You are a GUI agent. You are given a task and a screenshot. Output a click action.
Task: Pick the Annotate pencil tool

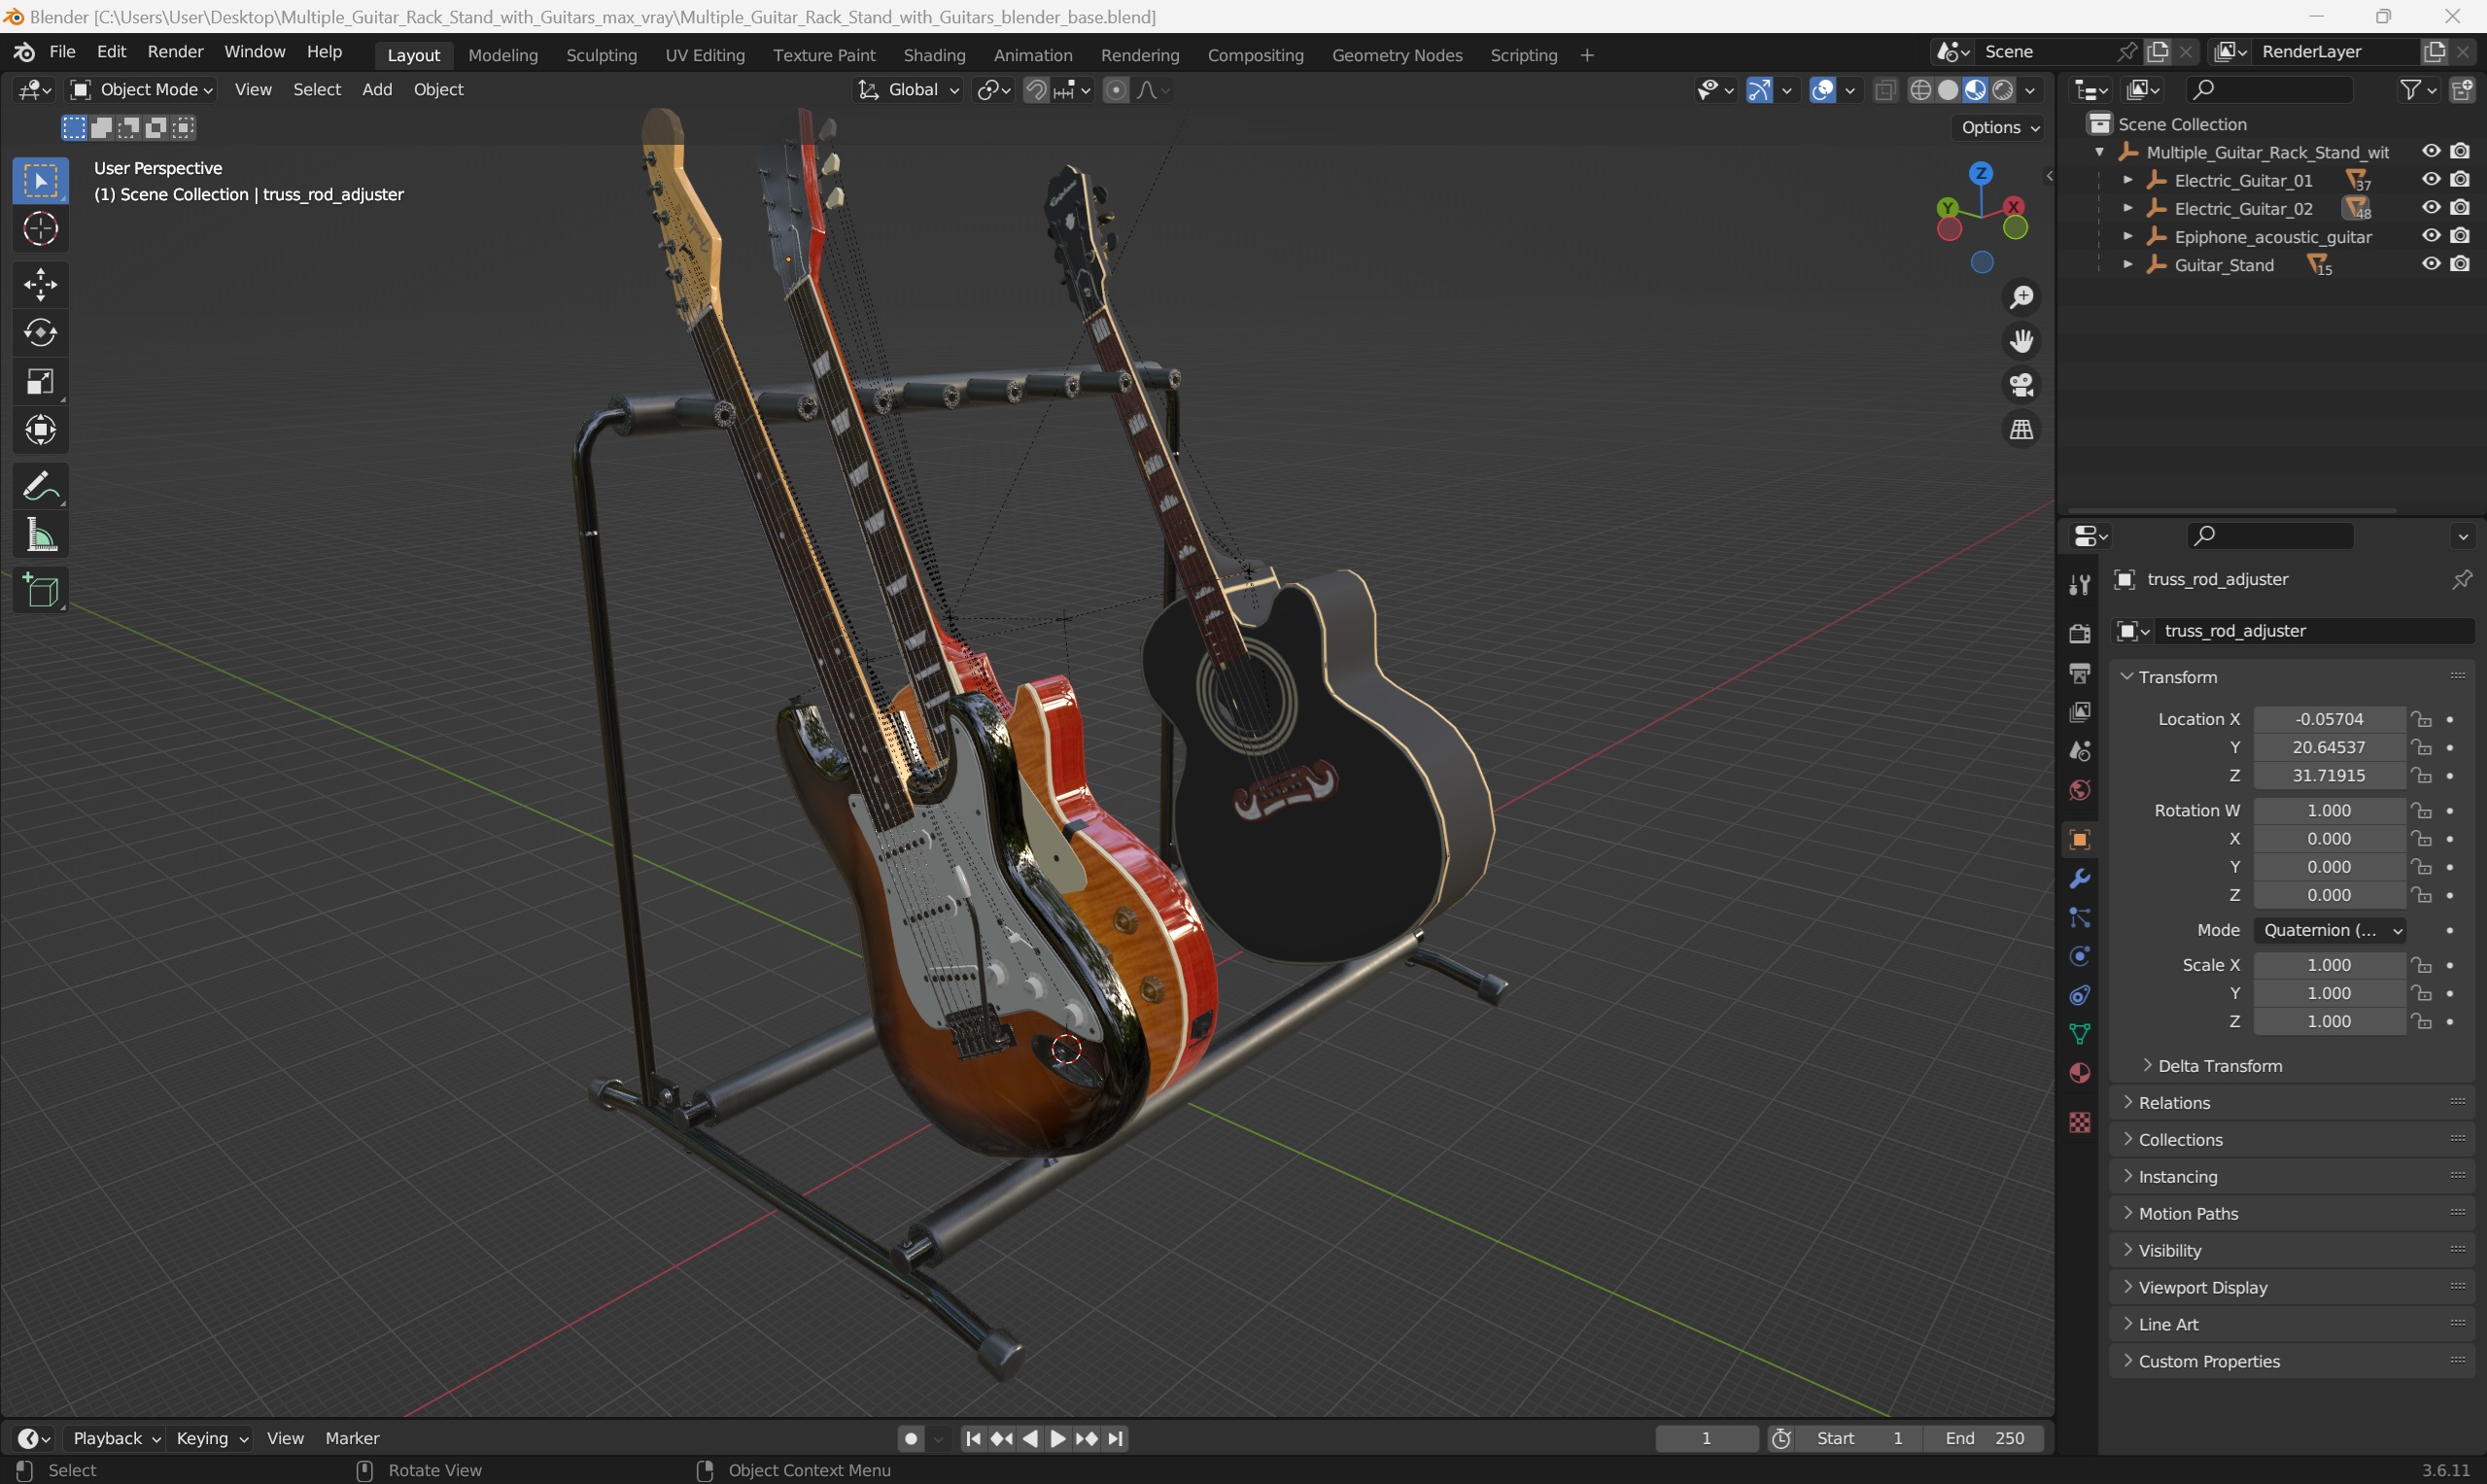coord(41,487)
